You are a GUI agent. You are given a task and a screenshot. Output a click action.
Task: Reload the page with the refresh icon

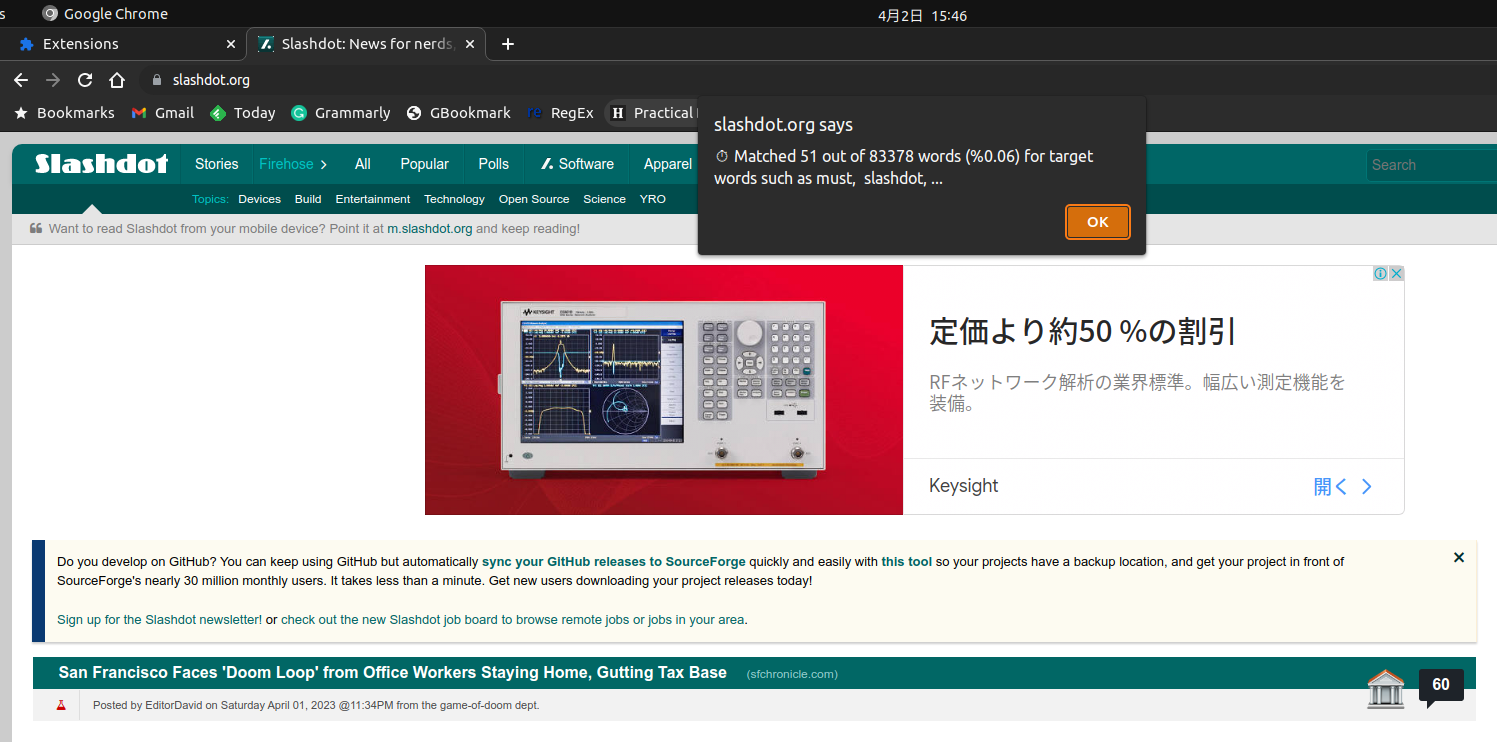[85, 80]
